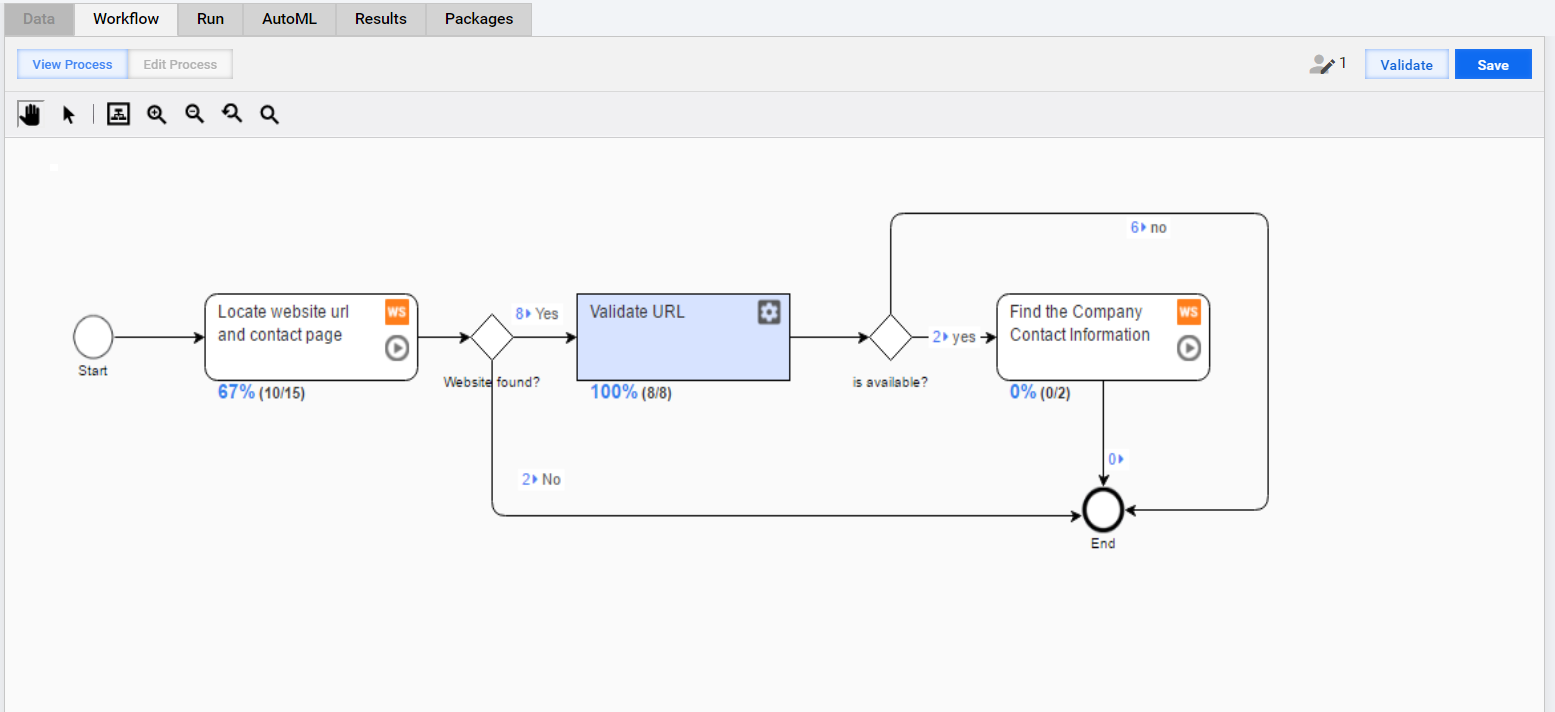Select the Locate website url task box
1555x712 pixels.
click(311, 337)
